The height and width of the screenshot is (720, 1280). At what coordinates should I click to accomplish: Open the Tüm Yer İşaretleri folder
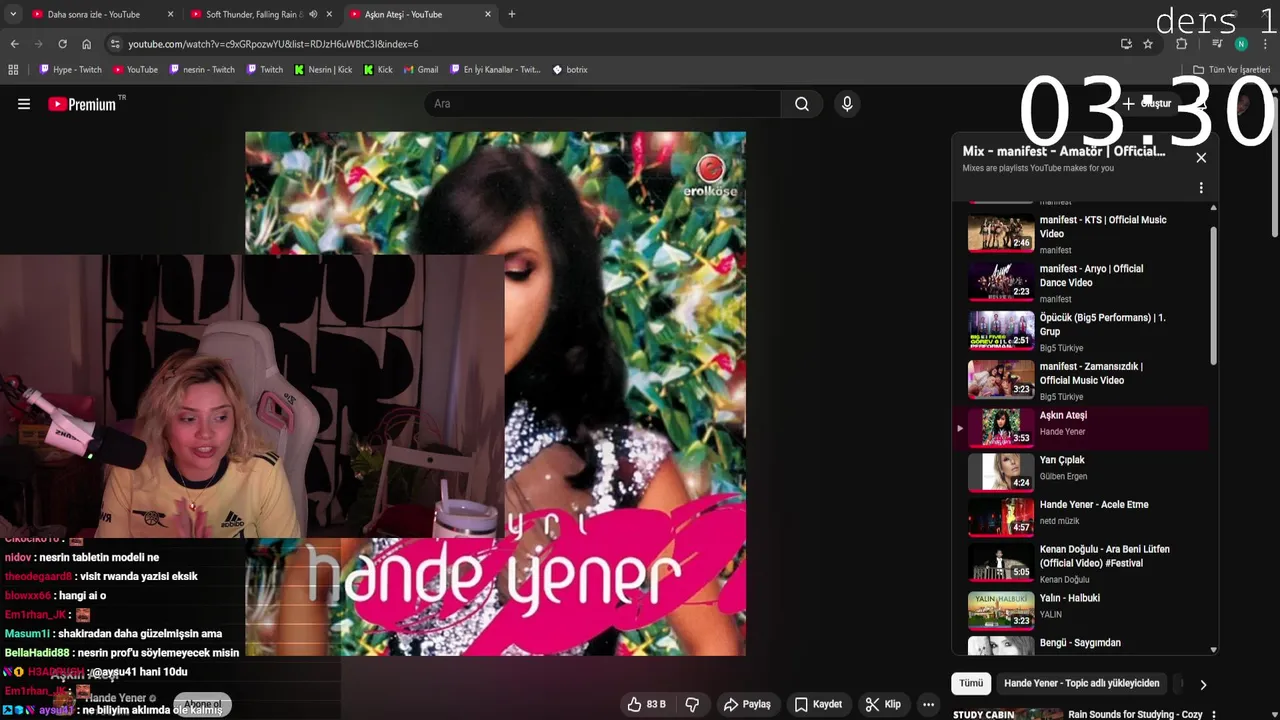pos(1231,70)
